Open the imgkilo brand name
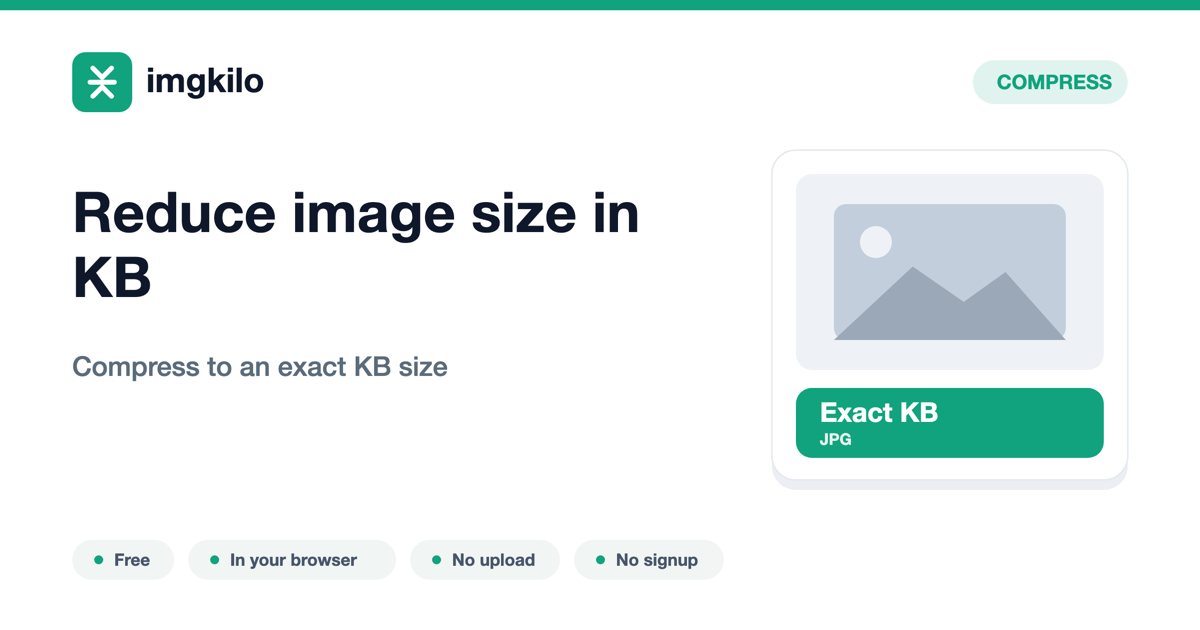1200x630 pixels. (205, 82)
